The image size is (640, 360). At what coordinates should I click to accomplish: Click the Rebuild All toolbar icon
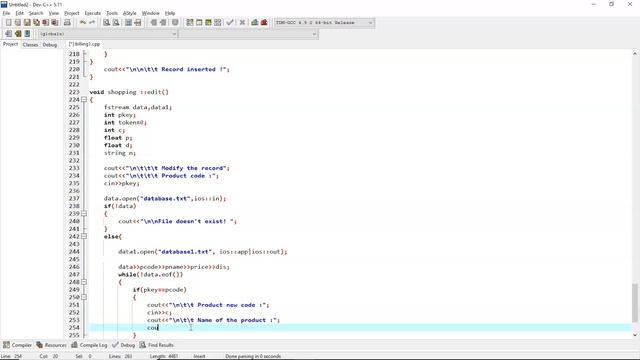point(218,22)
